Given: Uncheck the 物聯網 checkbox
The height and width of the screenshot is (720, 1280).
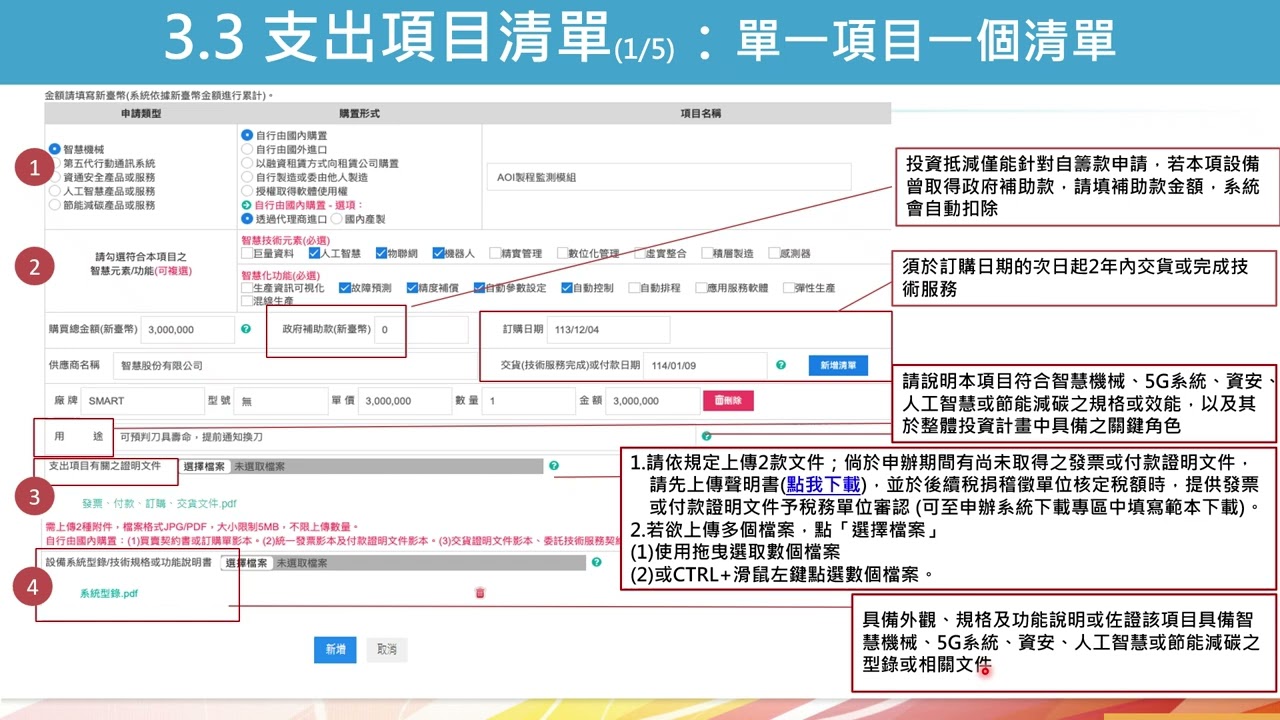Looking at the screenshot, I should (x=381, y=254).
